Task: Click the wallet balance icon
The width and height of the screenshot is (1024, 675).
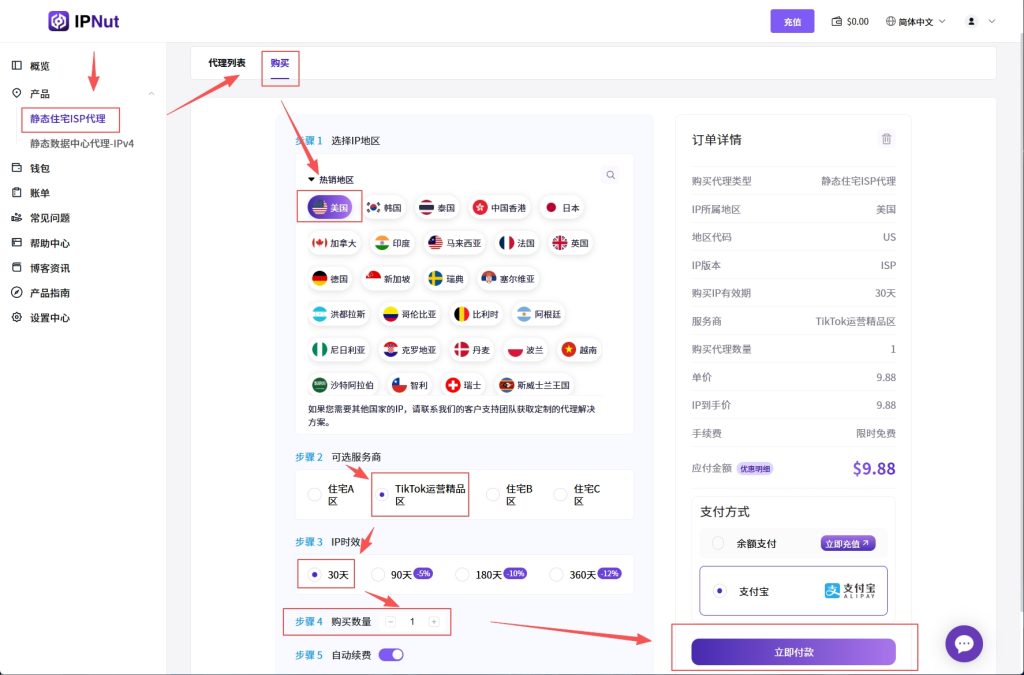Action: tap(836, 21)
